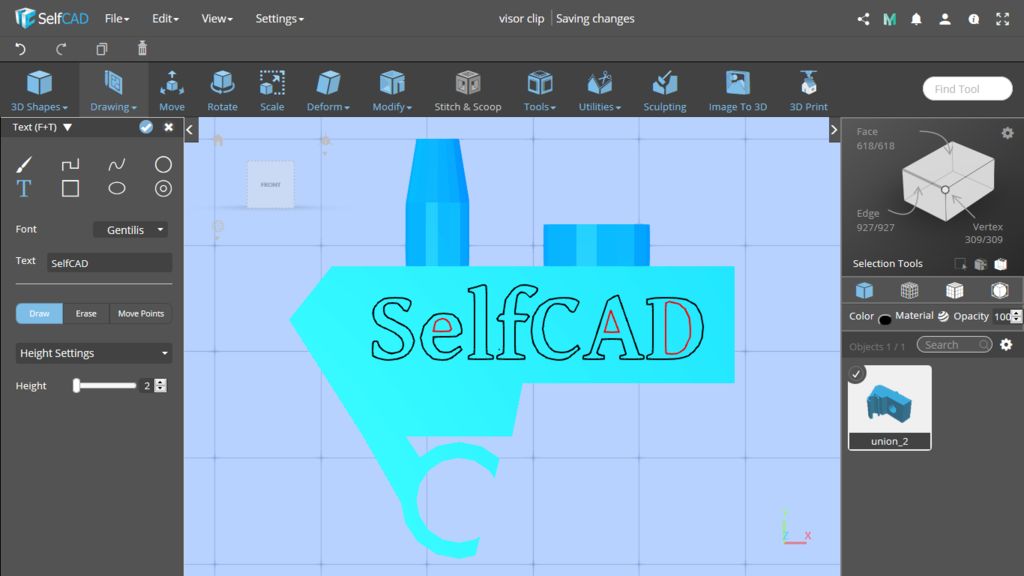Select the spline curve drawing tool
Viewport: 1024px width, 576px height.
tap(117, 164)
